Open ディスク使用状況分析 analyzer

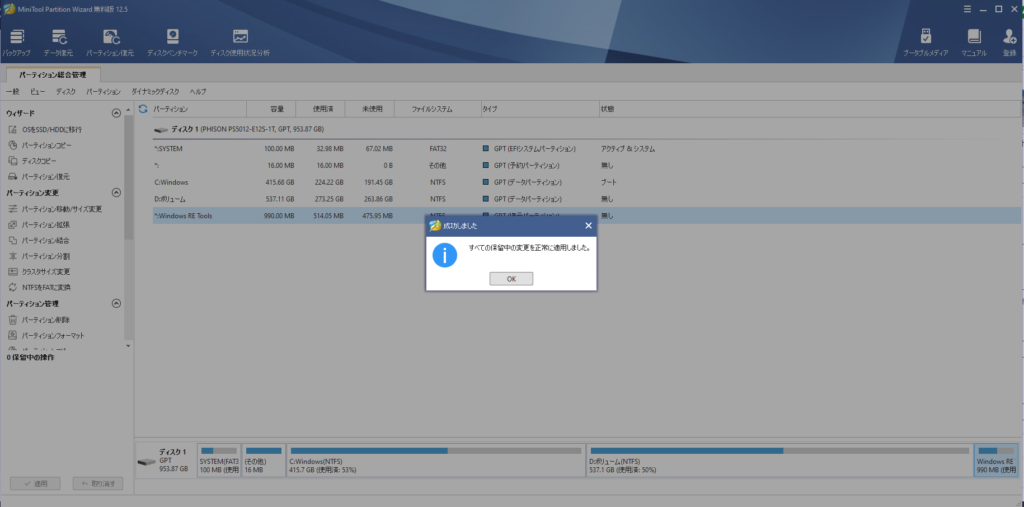240,43
